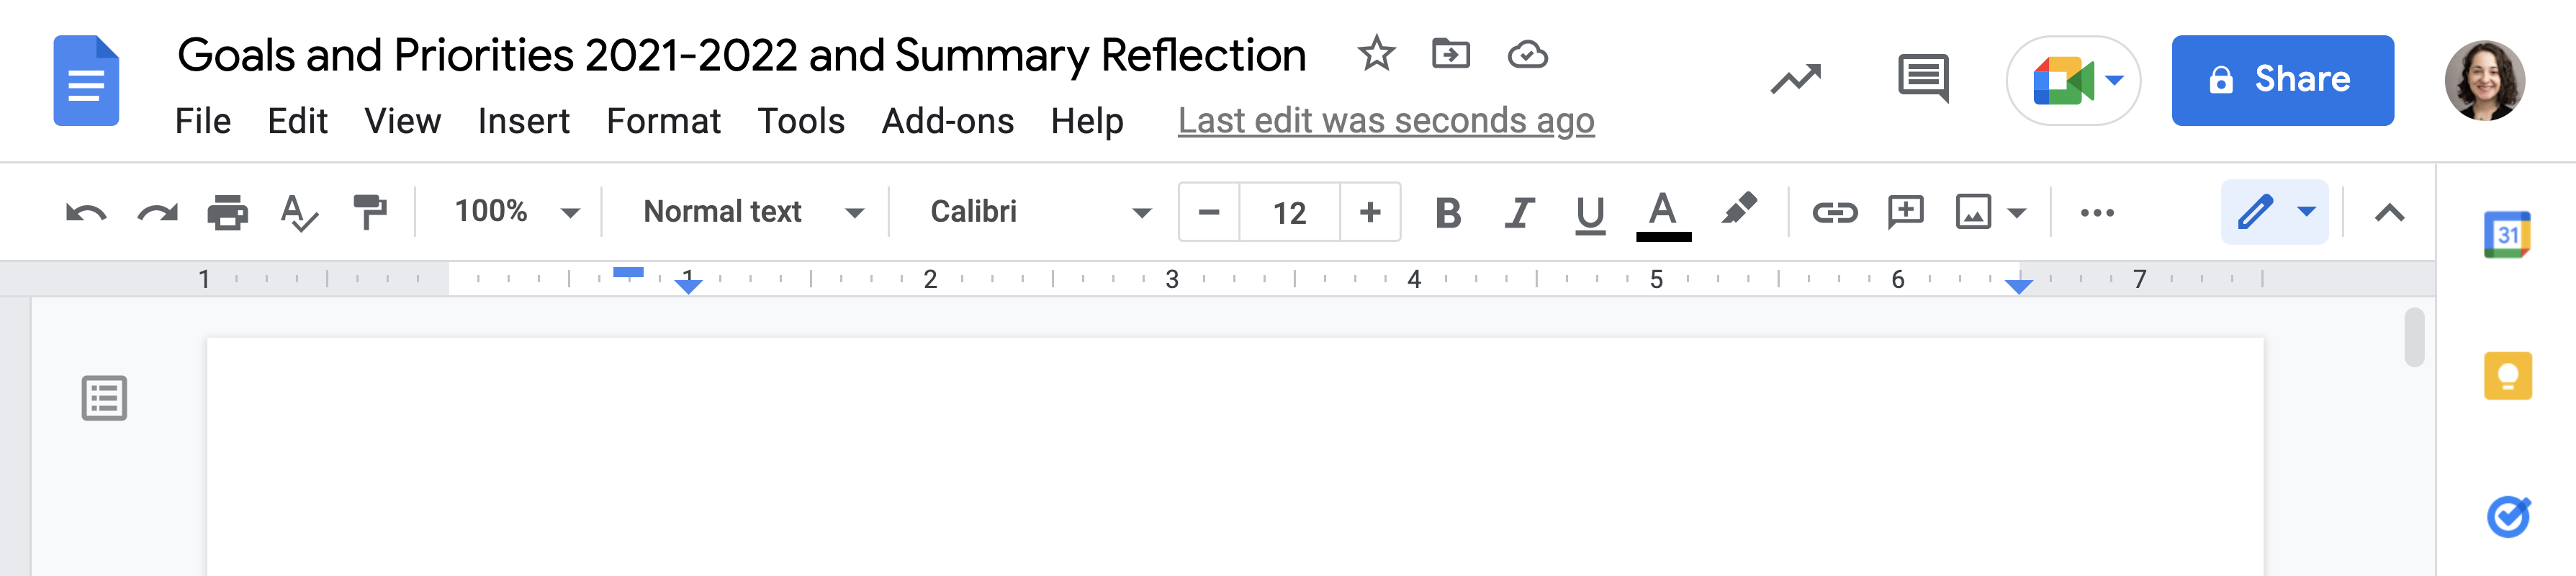Open the Tools menu
This screenshot has height=576, width=2576.
click(x=801, y=120)
